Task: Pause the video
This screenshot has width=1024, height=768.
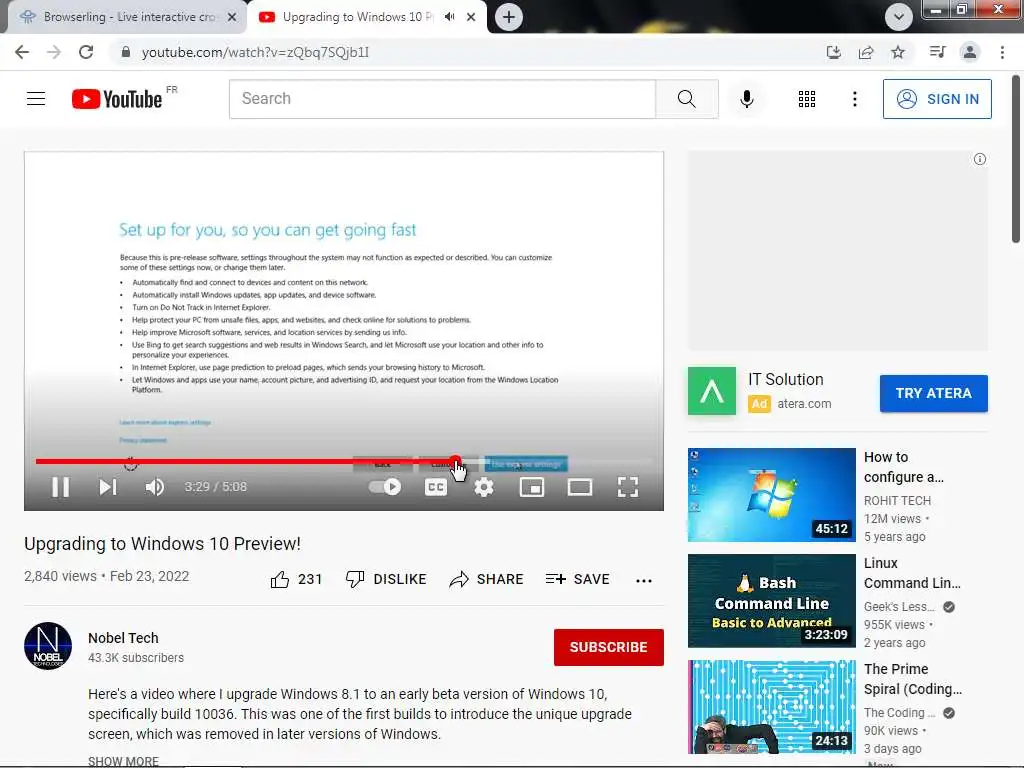Action: tap(61, 487)
